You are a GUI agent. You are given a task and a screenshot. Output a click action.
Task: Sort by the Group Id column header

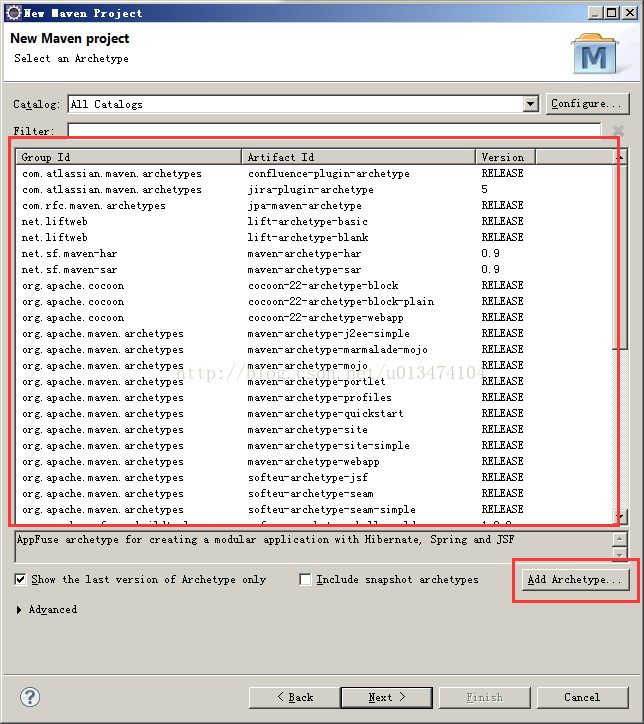coord(128,157)
